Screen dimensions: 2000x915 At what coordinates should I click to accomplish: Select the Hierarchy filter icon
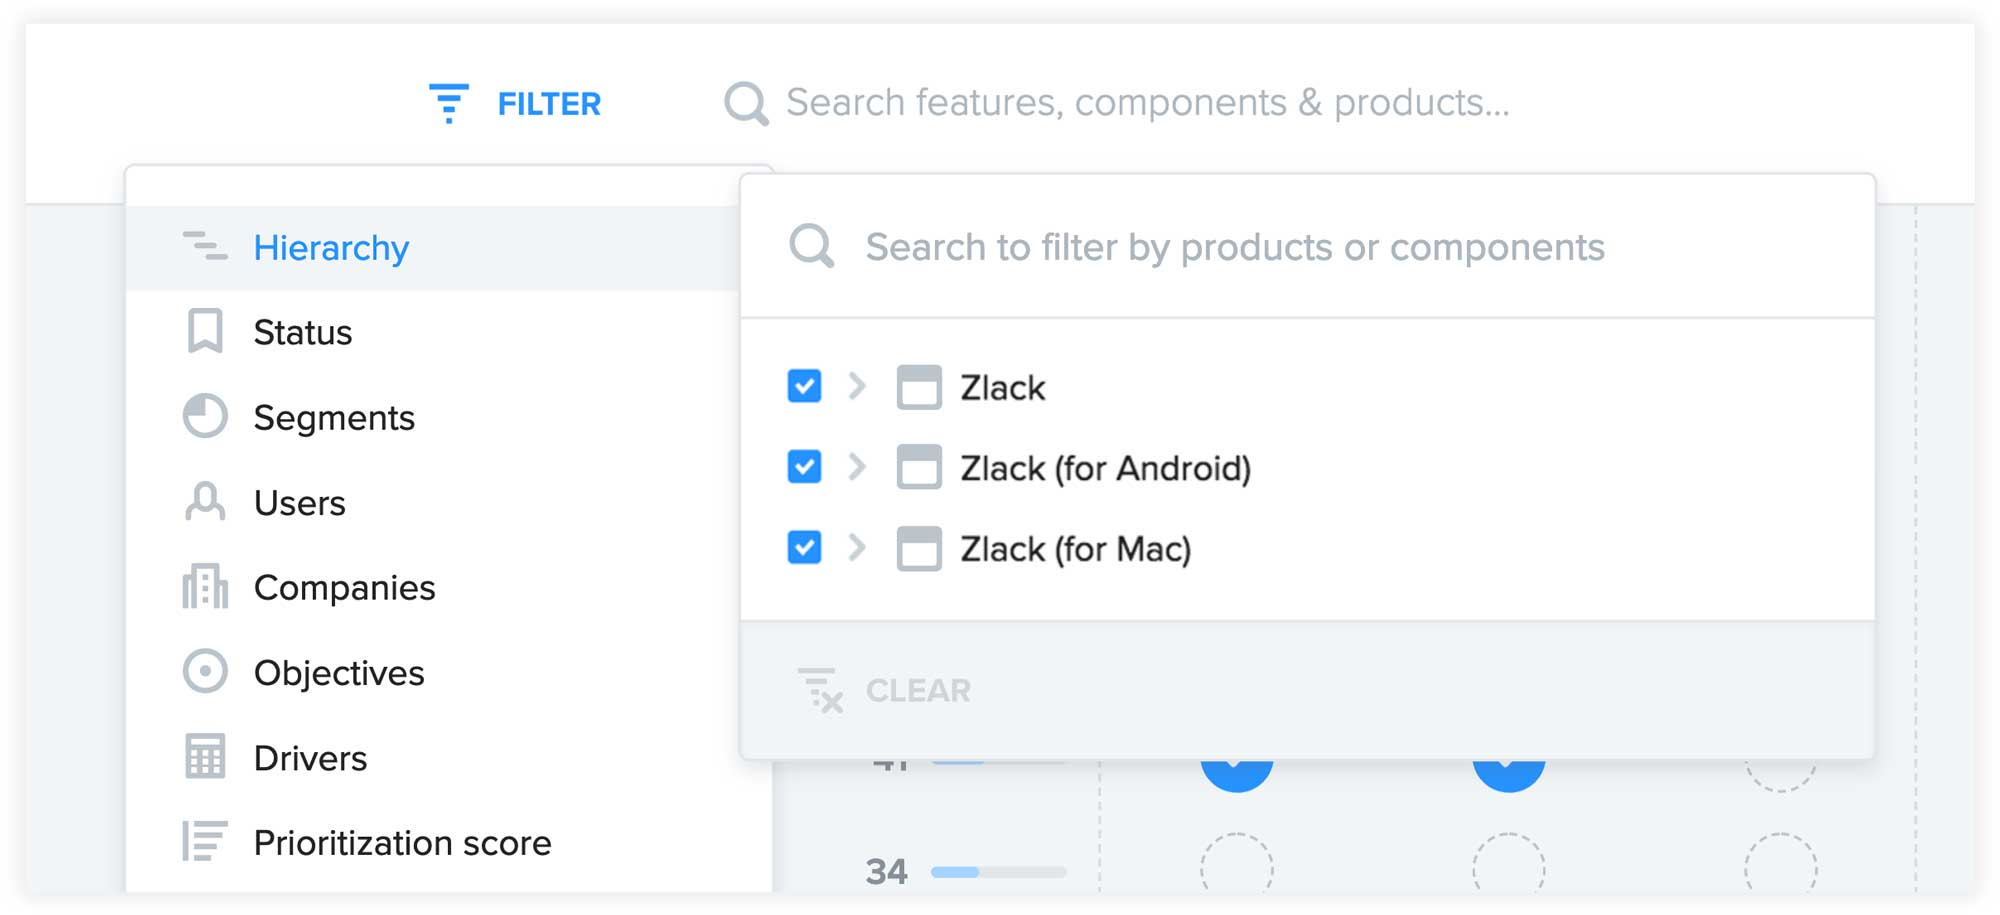click(x=204, y=247)
